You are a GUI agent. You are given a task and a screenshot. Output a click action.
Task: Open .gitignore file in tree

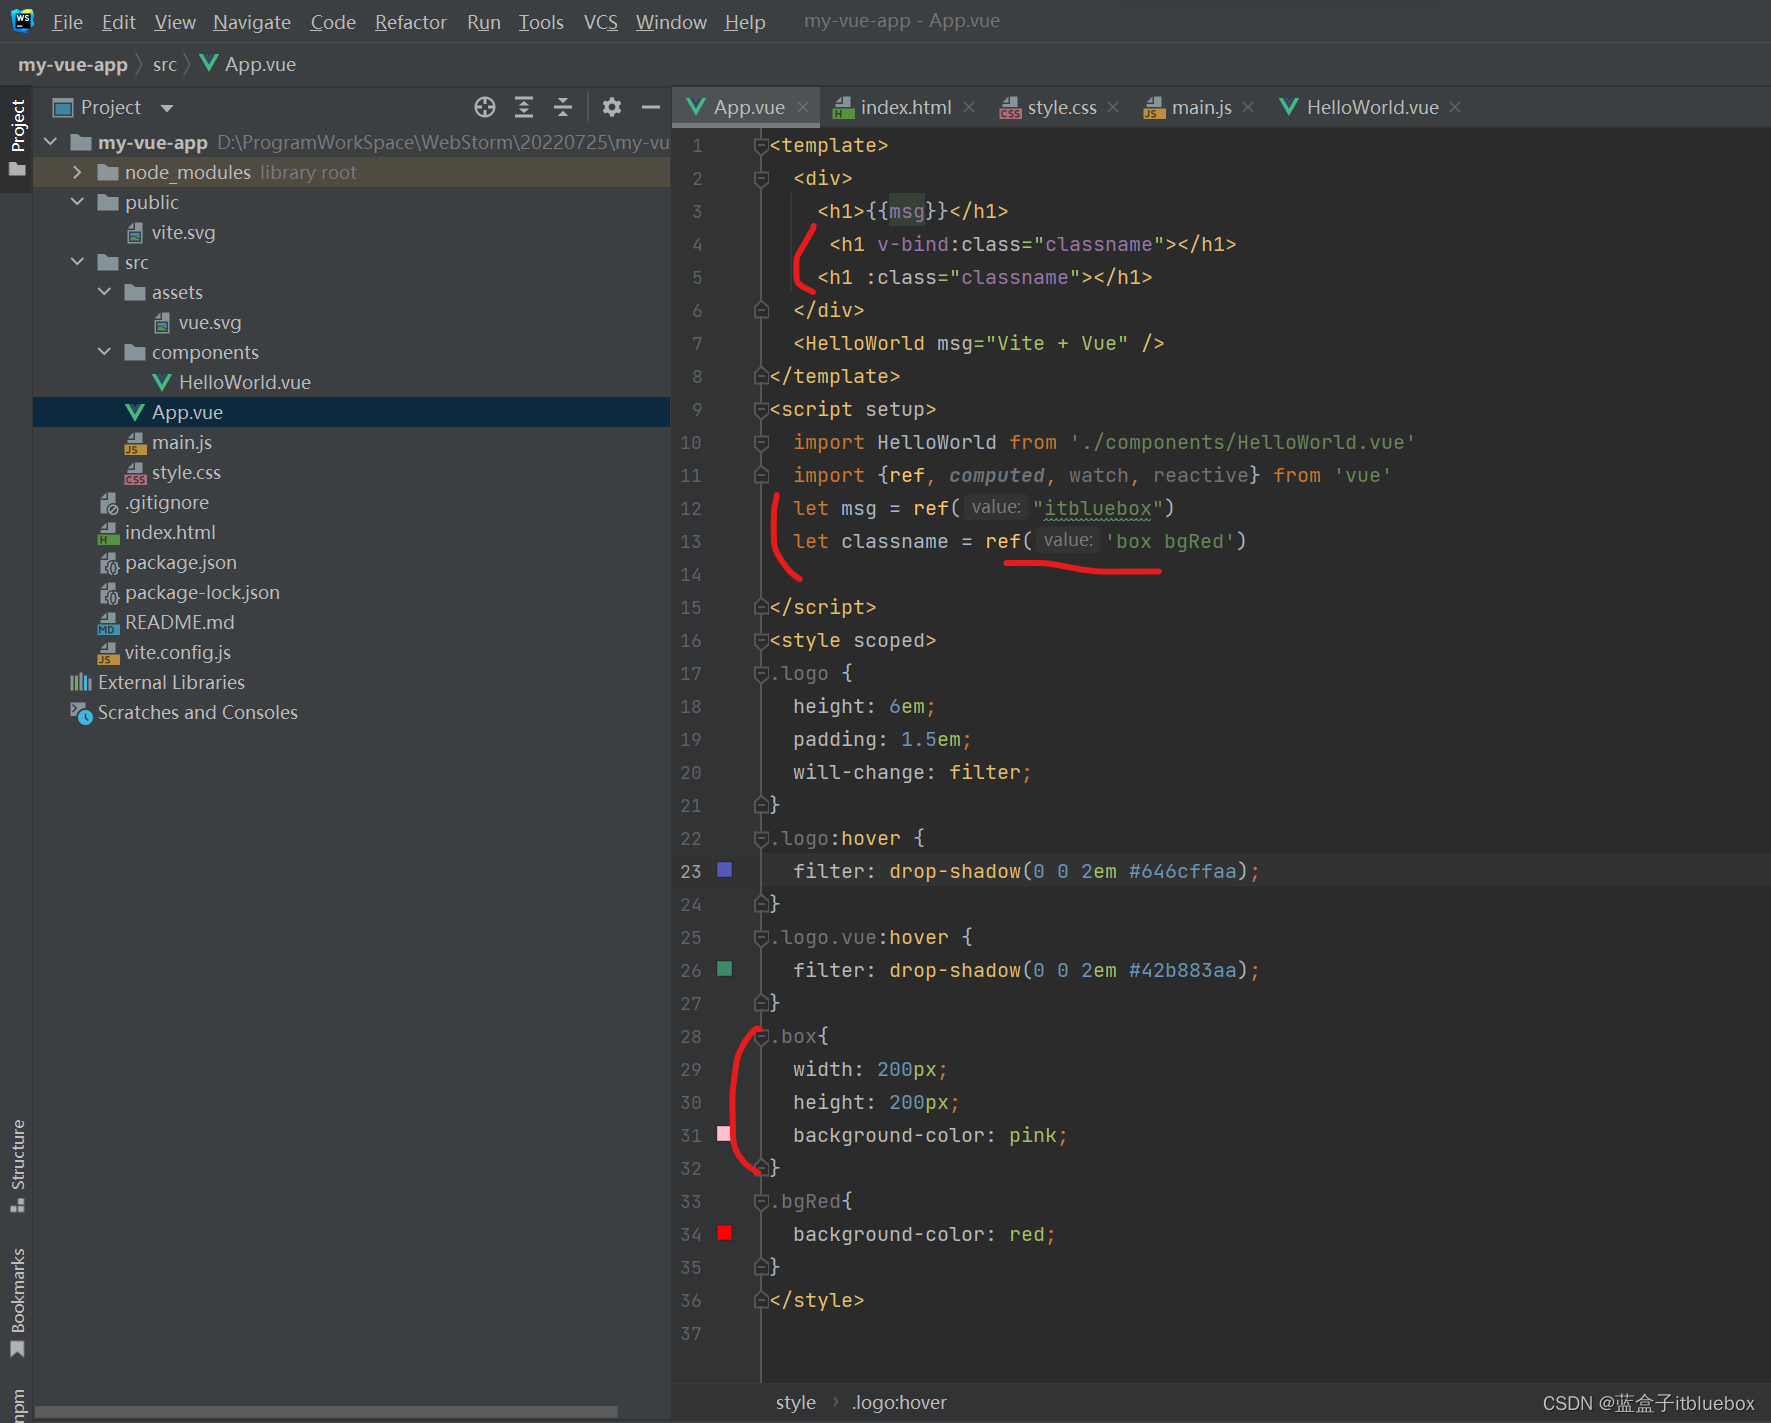(x=167, y=502)
